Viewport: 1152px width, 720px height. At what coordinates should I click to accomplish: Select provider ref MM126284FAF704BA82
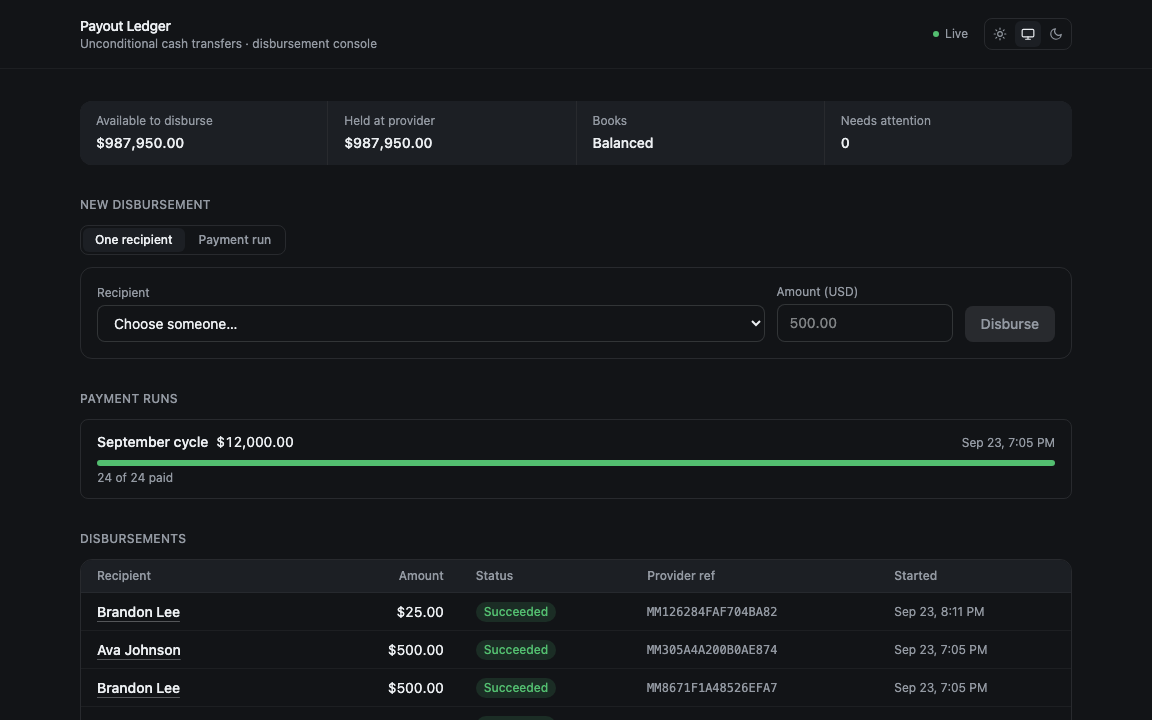[712, 612]
